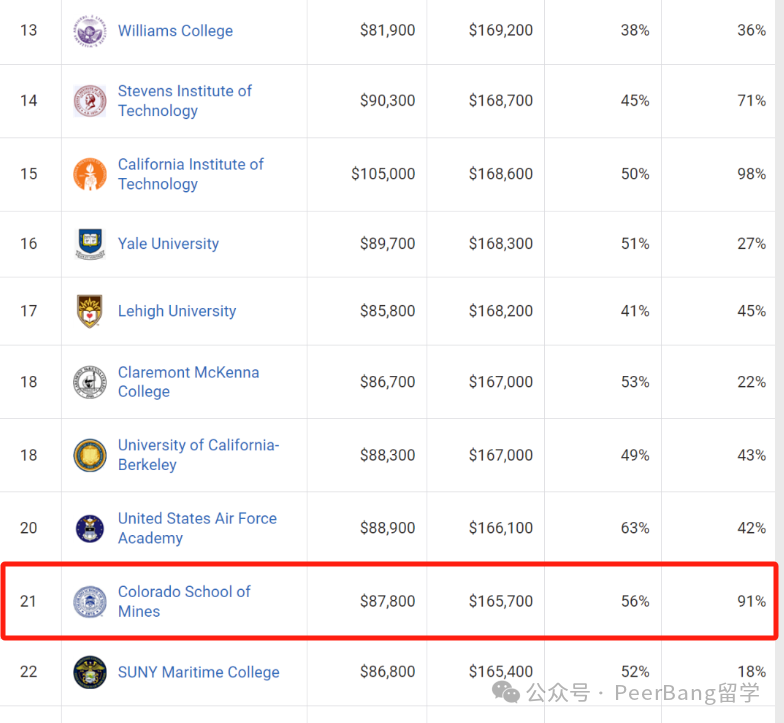Open University of California-Berkeley link
784x723 pixels.
[x=198, y=455]
